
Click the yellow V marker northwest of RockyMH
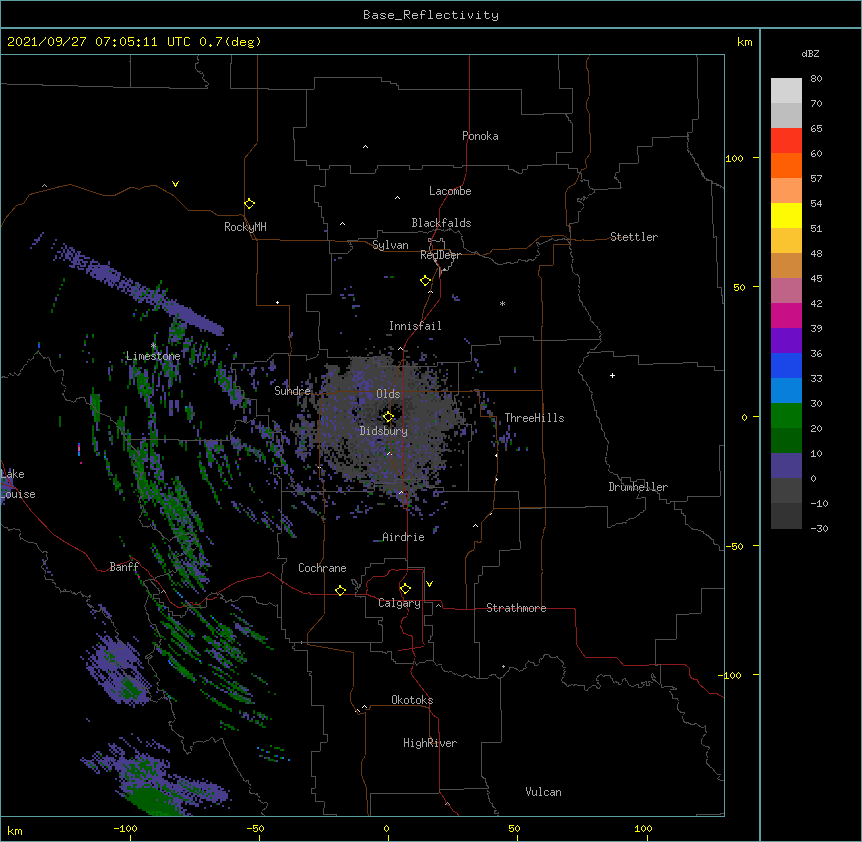pos(175,184)
